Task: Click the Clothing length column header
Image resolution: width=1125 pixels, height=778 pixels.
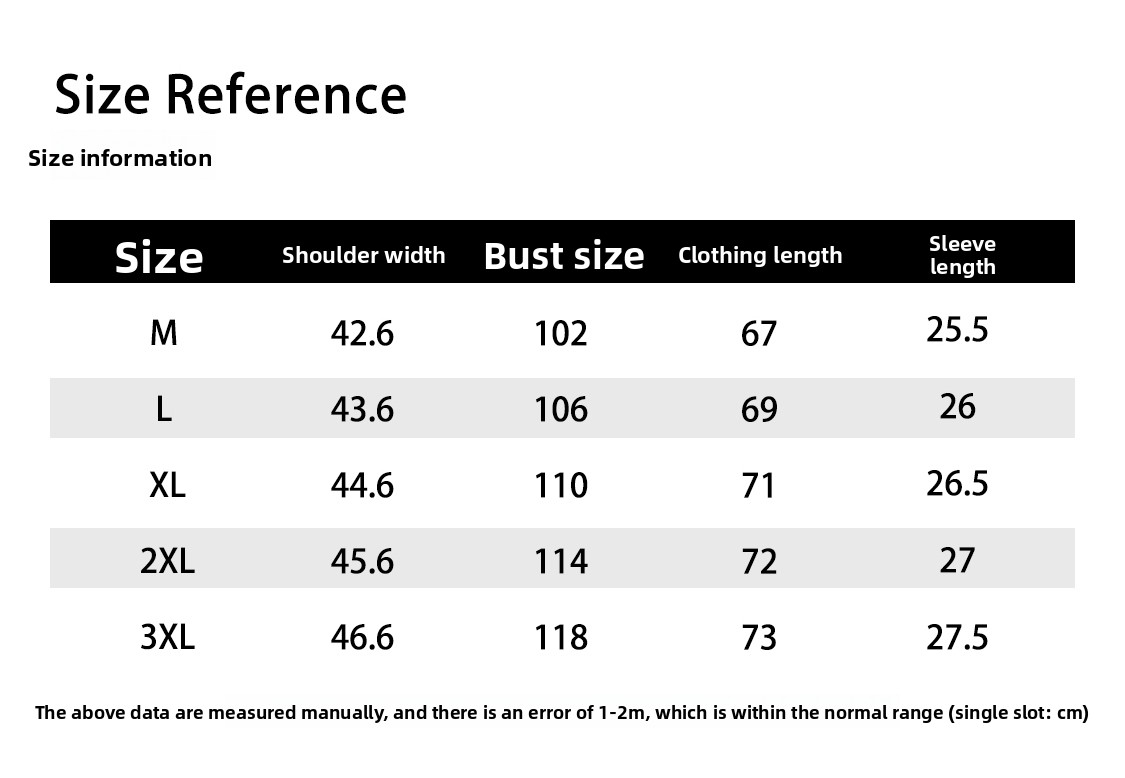Action: point(760,255)
